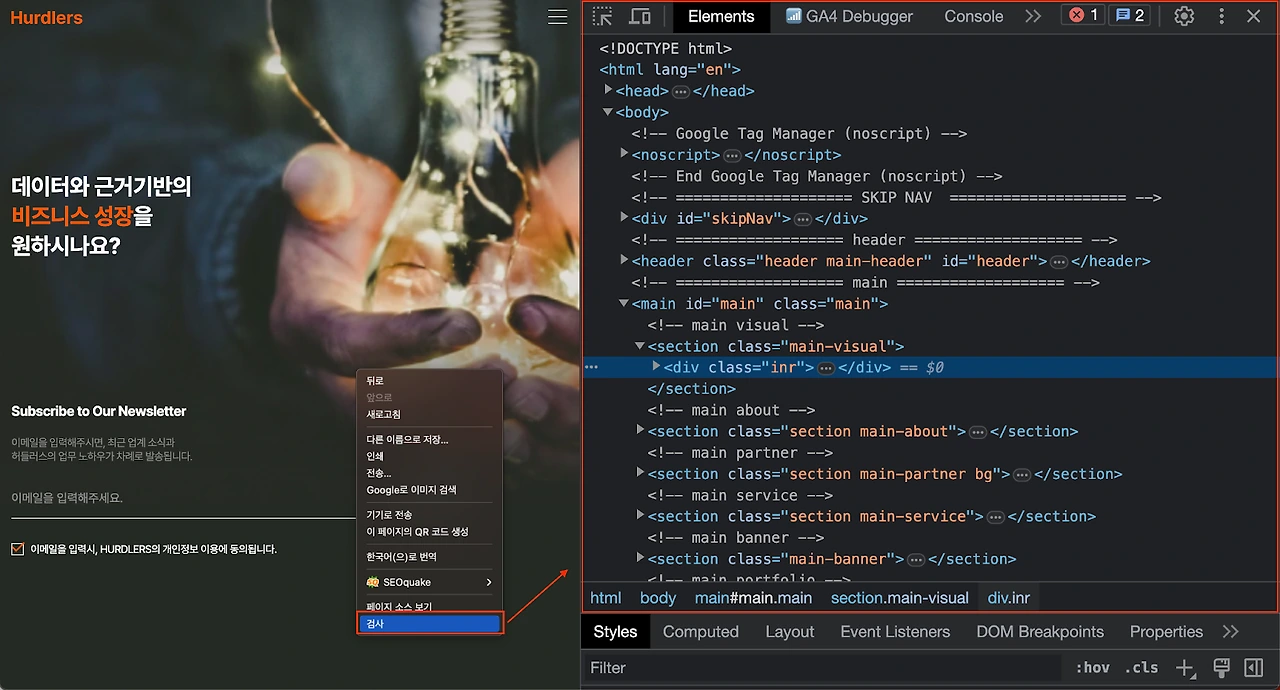Toggle the :hov element state
This screenshot has height=690, width=1280.
click(x=1093, y=668)
